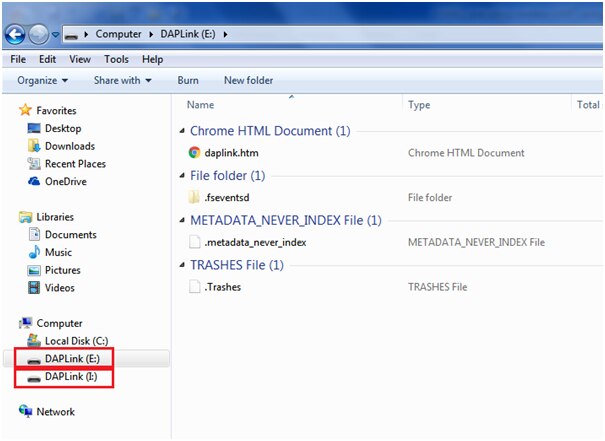Click the DAPLink (I:) drive icon in sidebar
605x441 pixels.
[x=34, y=378]
